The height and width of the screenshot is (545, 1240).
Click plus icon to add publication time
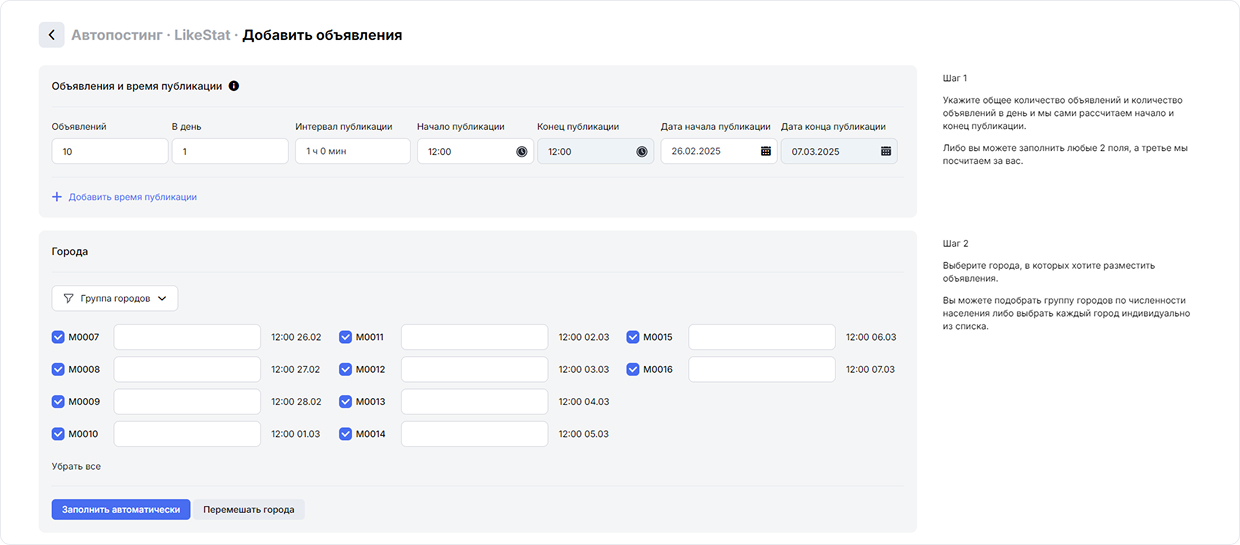pyautogui.click(x=57, y=197)
